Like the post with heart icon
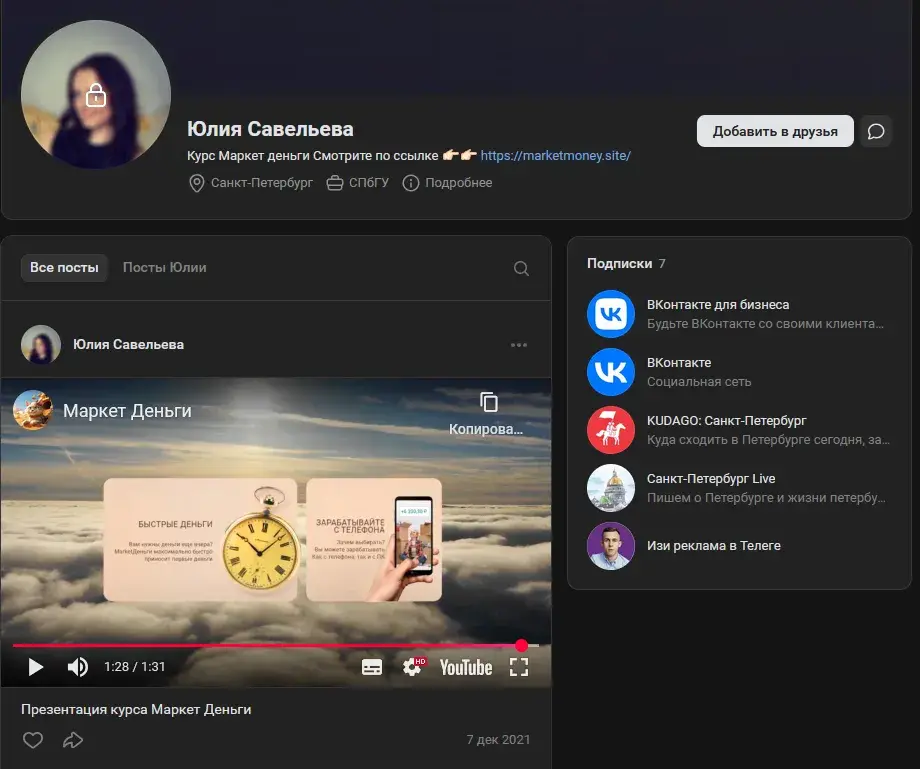Viewport: 920px width, 769px height. [x=33, y=740]
